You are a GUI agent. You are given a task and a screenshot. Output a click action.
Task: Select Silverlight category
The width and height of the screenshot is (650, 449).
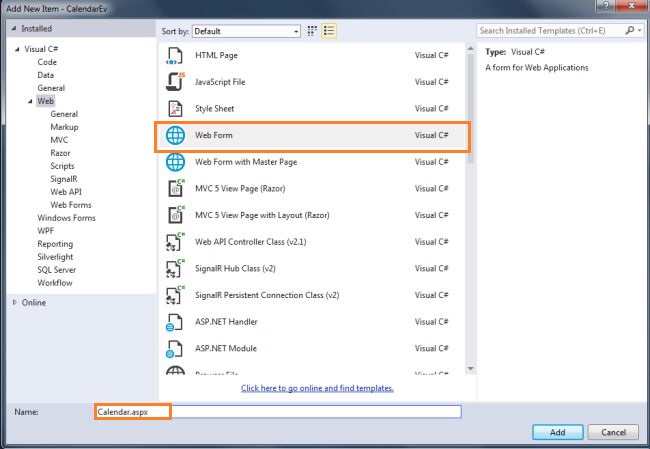pyautogui.click(x=55, y=257)
